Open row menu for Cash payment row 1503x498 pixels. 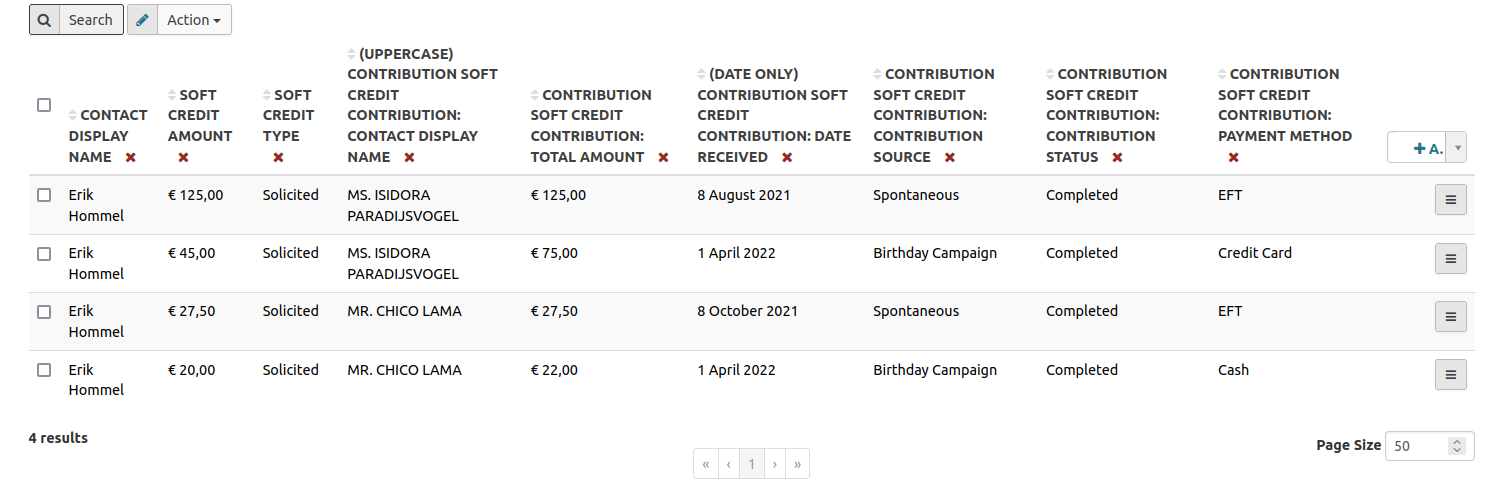tap(1450, 375)
